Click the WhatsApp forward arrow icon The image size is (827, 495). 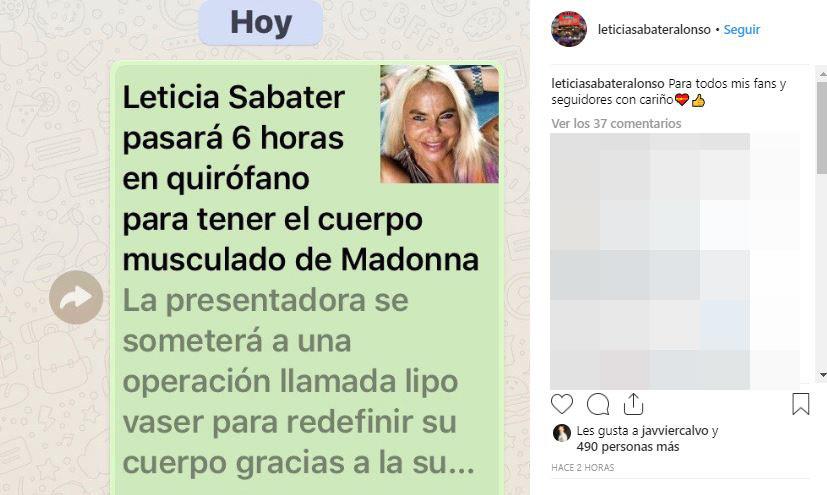point(76,297)
